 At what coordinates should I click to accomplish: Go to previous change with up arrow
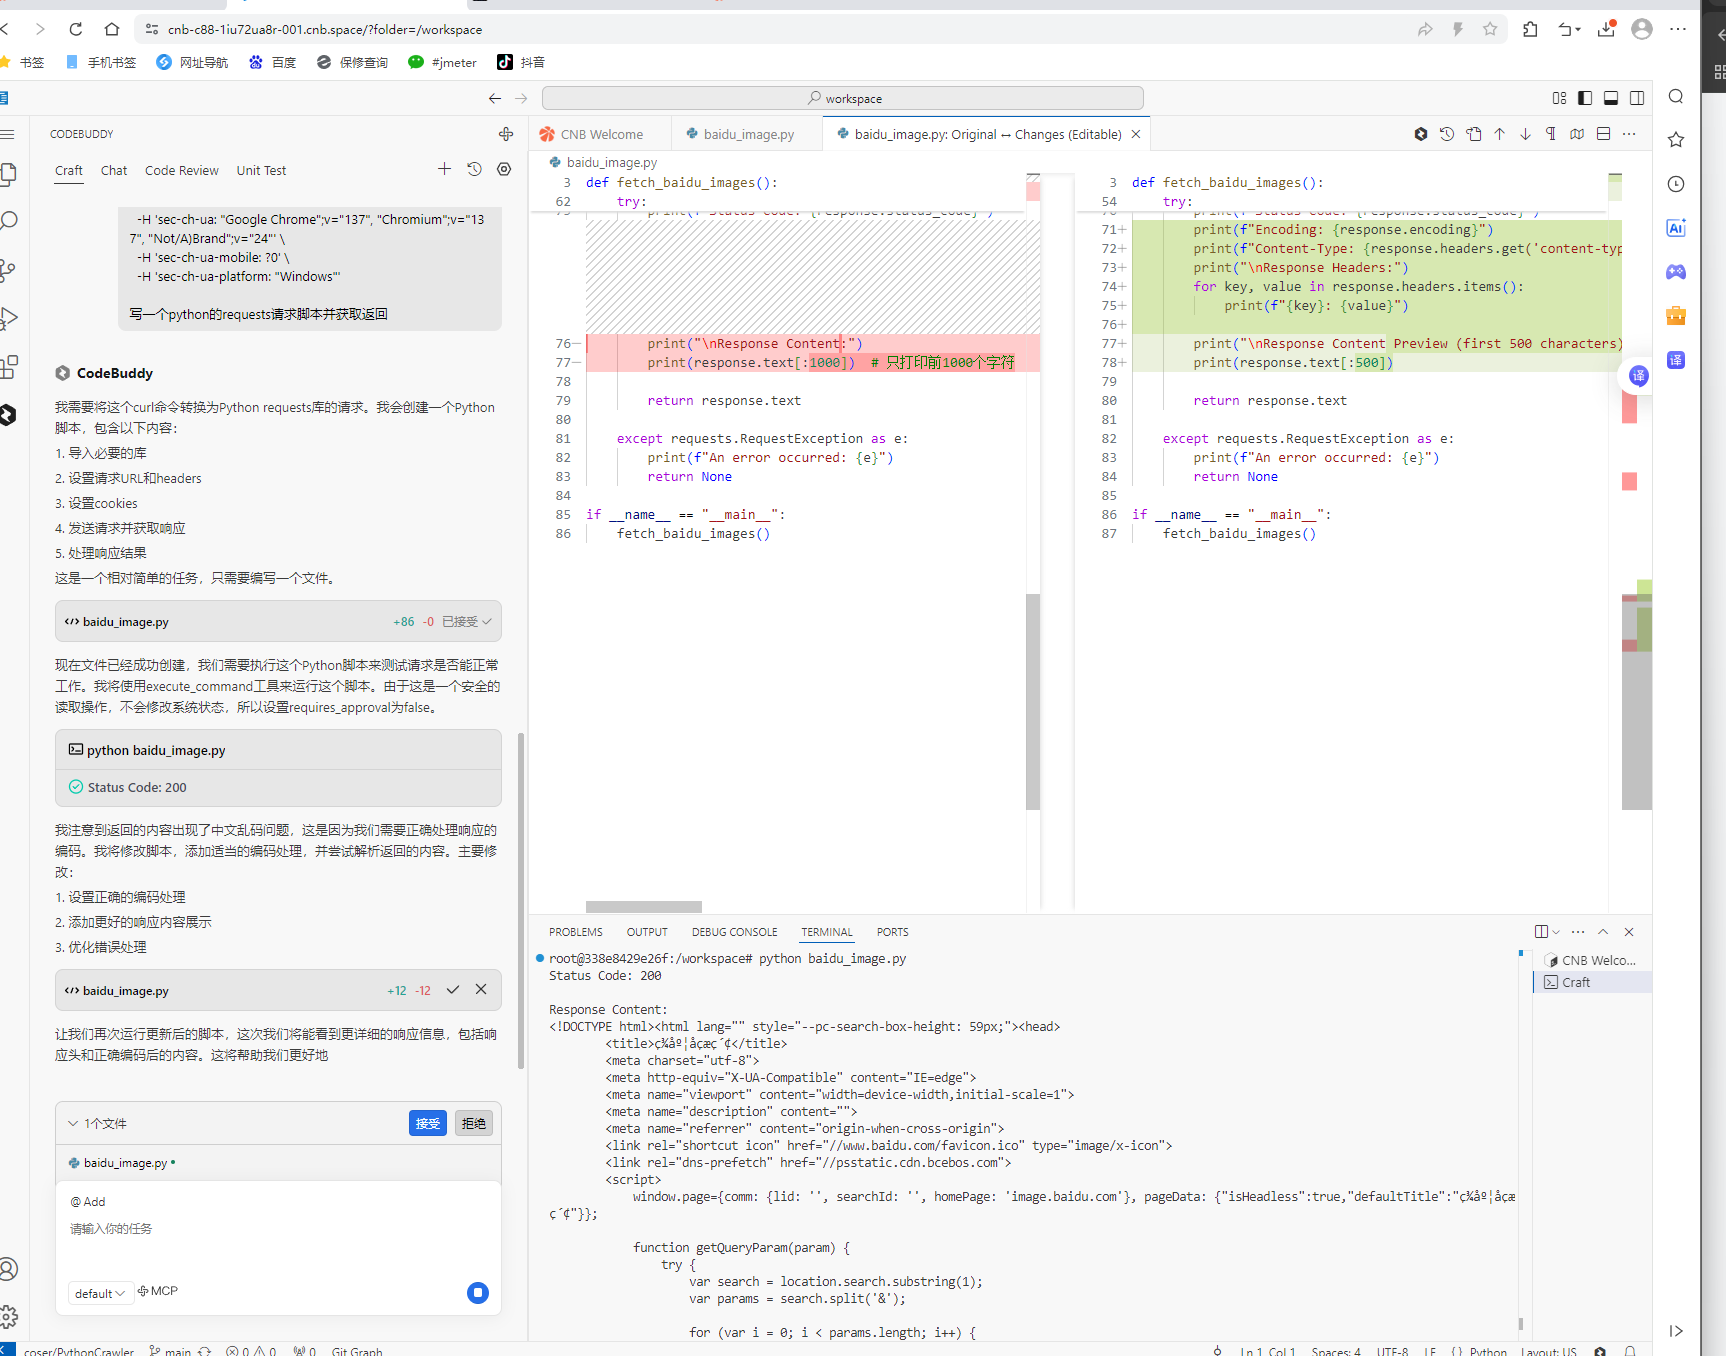[1500, 134]
